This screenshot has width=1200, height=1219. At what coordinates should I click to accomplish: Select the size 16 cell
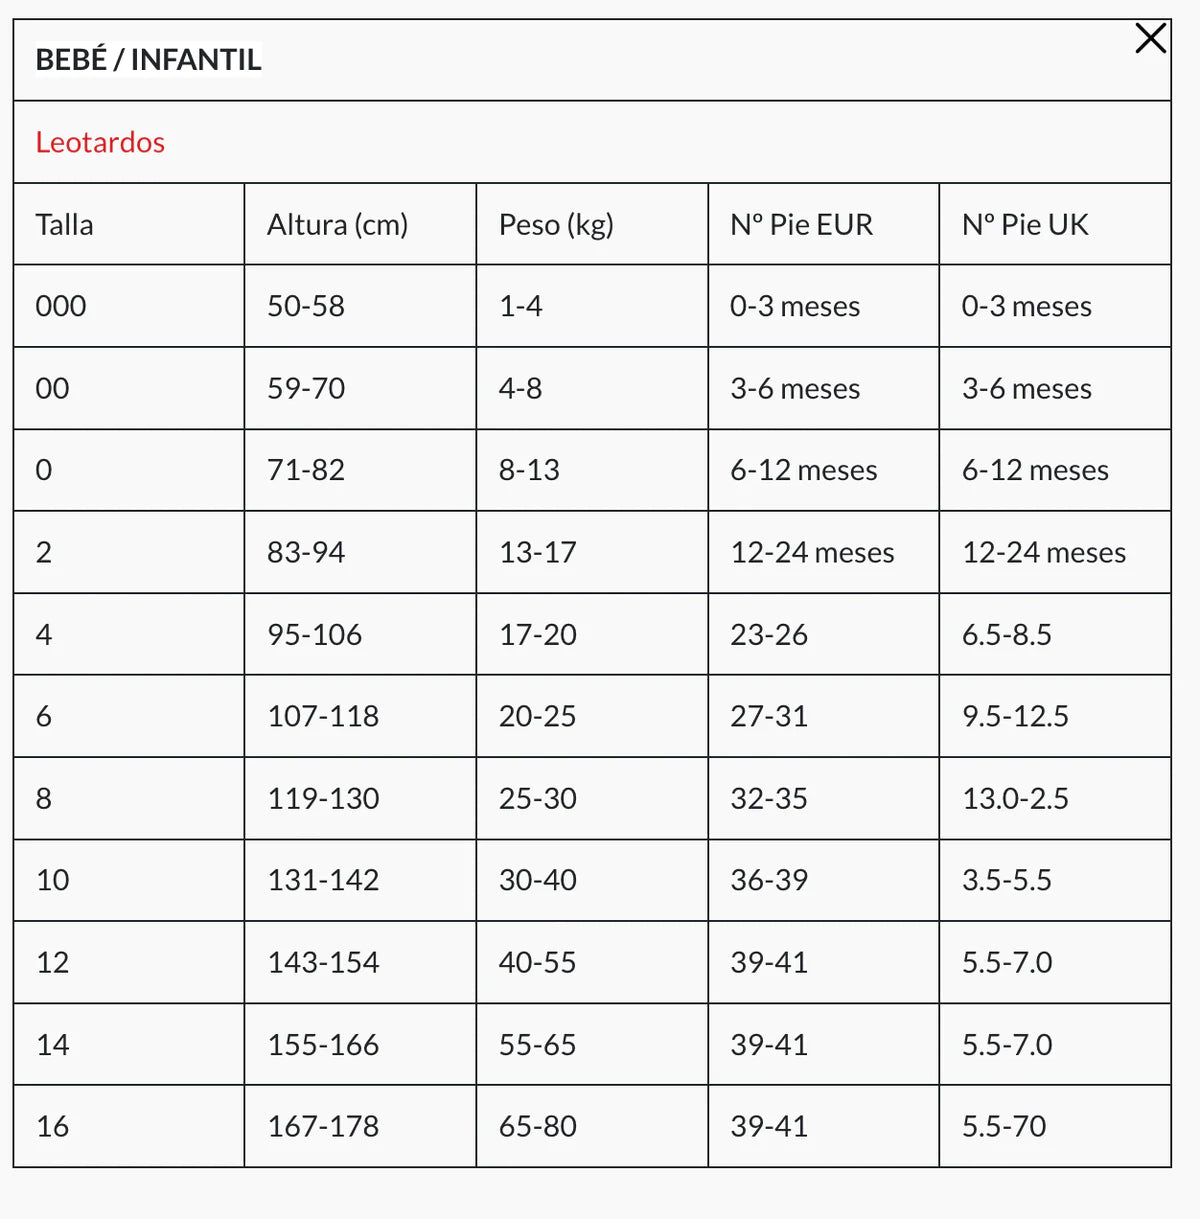[52, 1127]
